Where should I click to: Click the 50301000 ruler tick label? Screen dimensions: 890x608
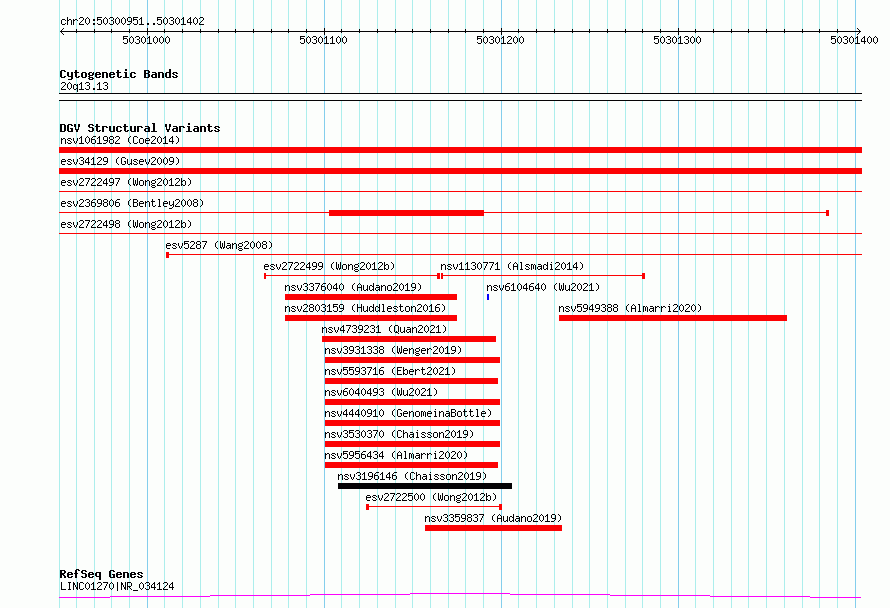point(146,40)
